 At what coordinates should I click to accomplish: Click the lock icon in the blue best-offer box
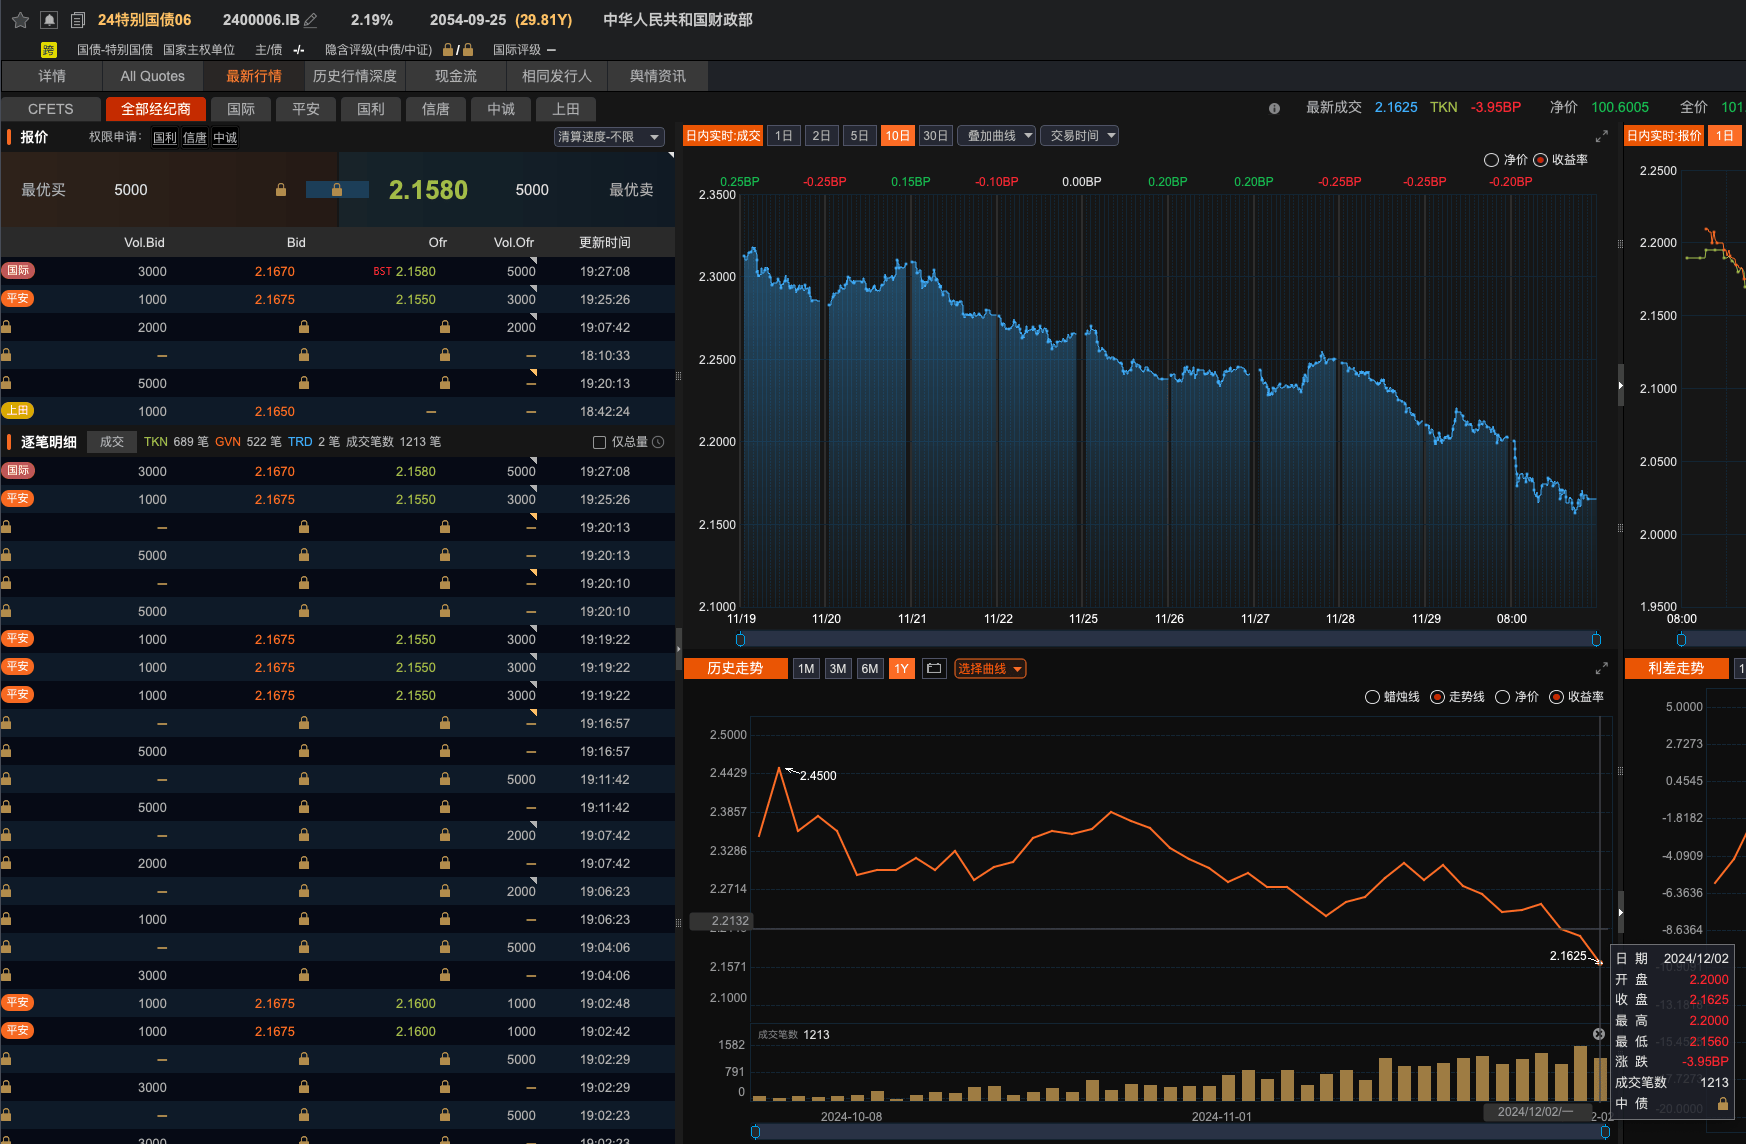tap(337, 190)
